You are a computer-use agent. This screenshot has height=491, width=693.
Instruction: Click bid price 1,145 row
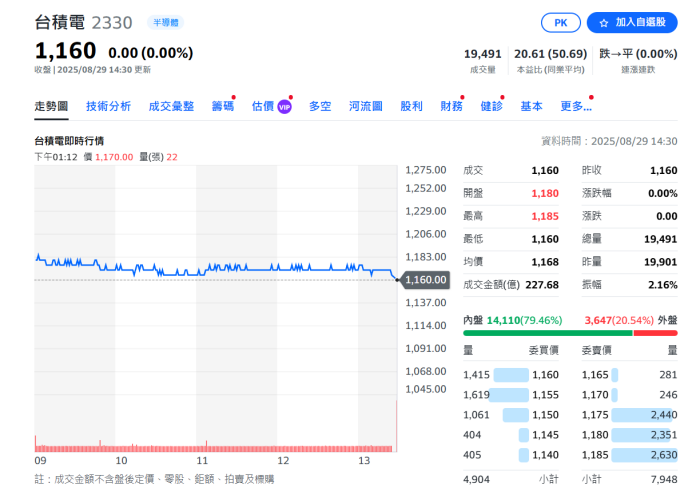pyautogui.click(x=511, y=435)
